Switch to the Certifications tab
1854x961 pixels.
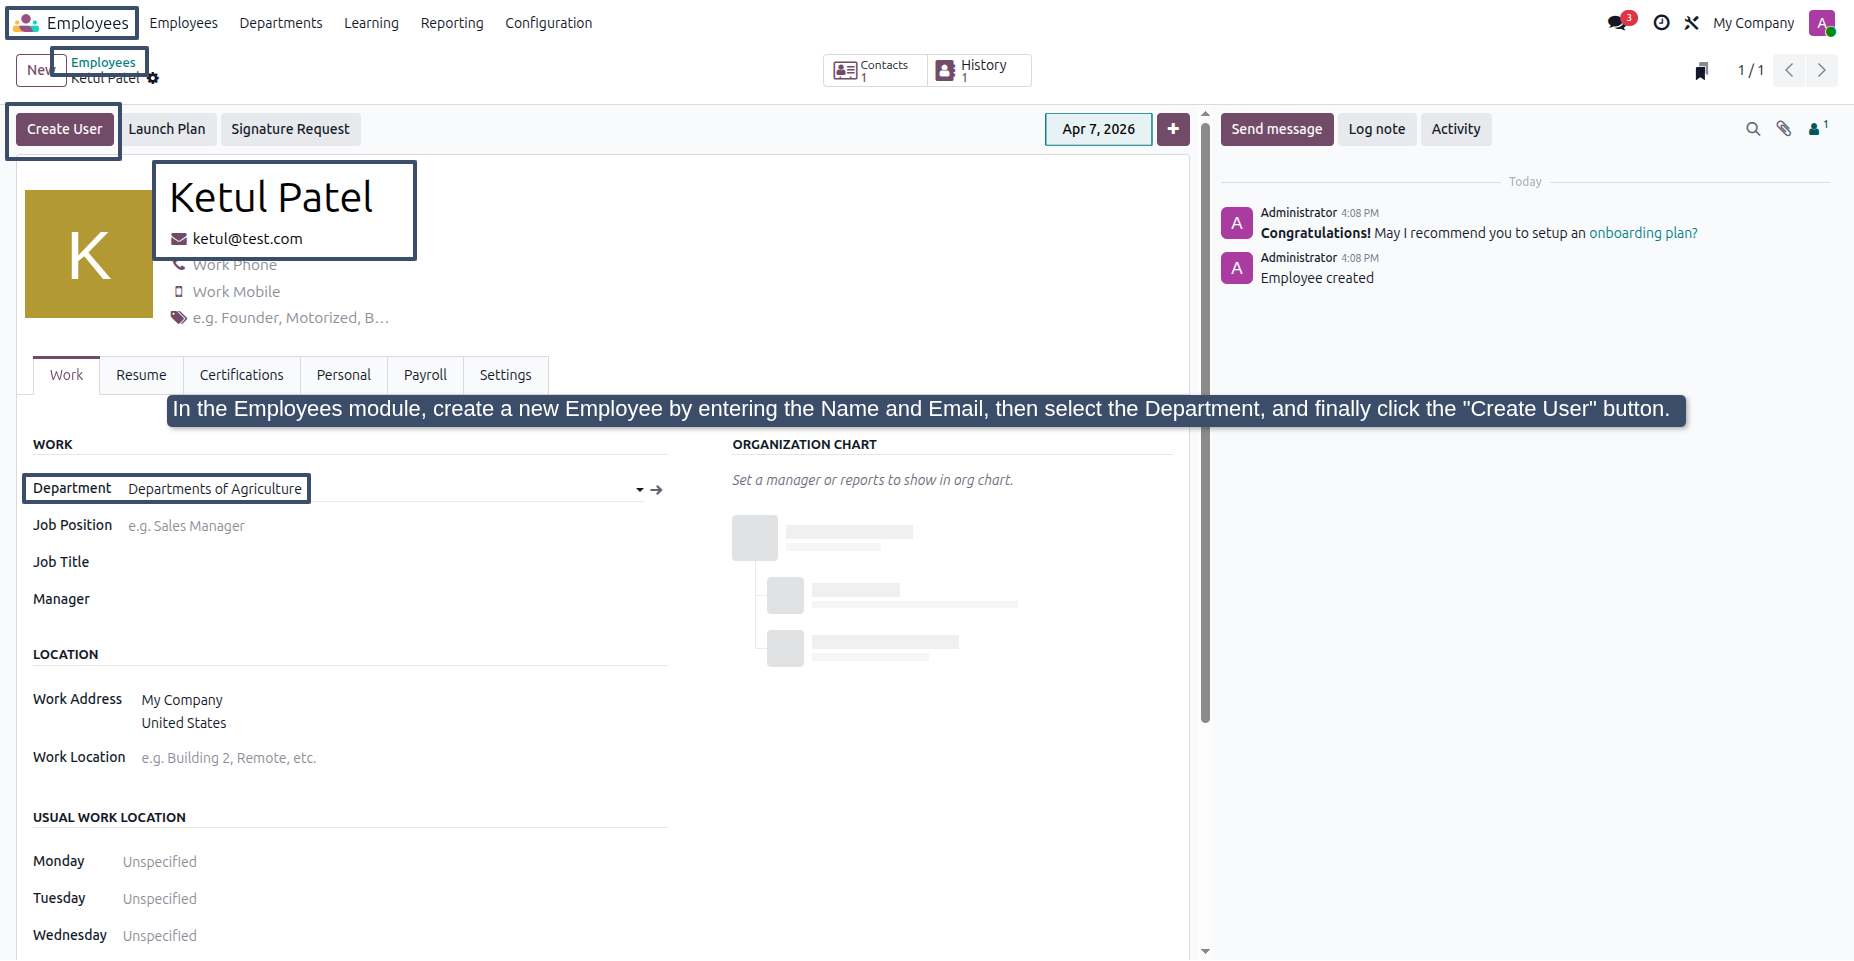pos(241,375)
